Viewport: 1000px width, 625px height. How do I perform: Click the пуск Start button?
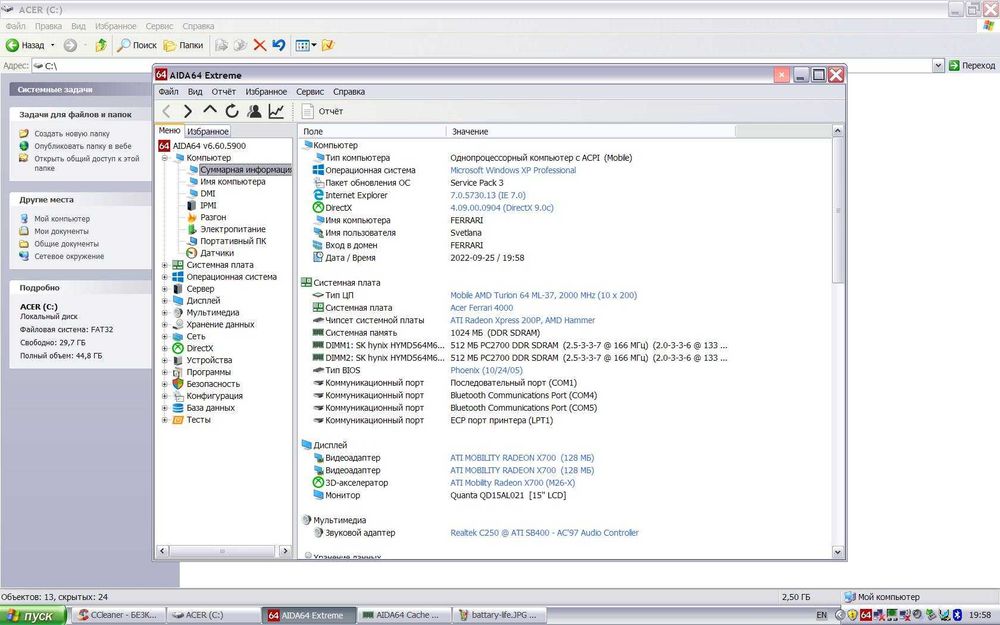click(x=33, y=615)
